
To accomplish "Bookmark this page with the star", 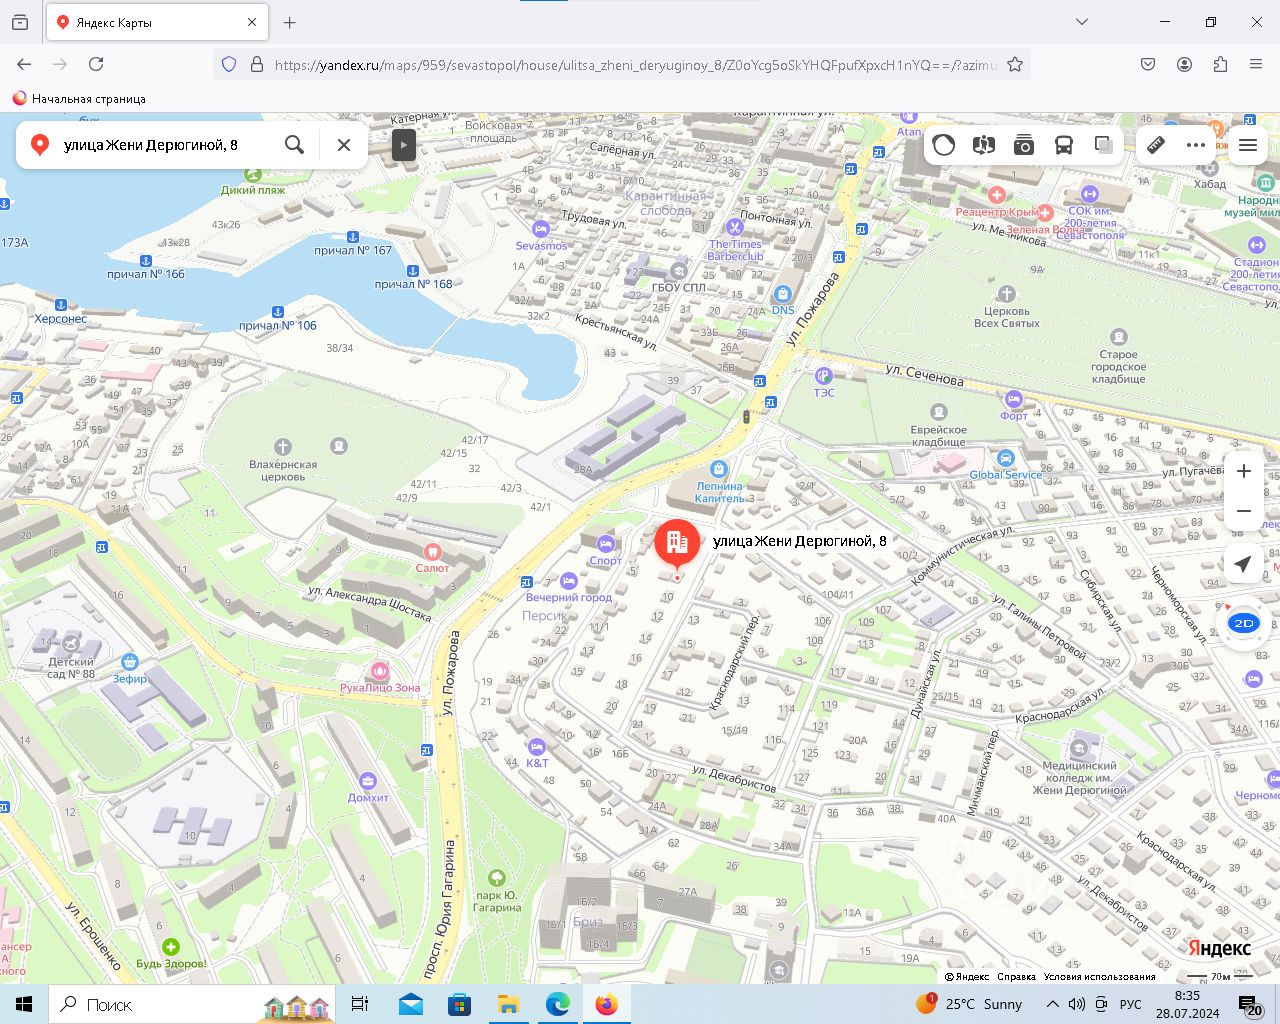I will point(1015,65).
